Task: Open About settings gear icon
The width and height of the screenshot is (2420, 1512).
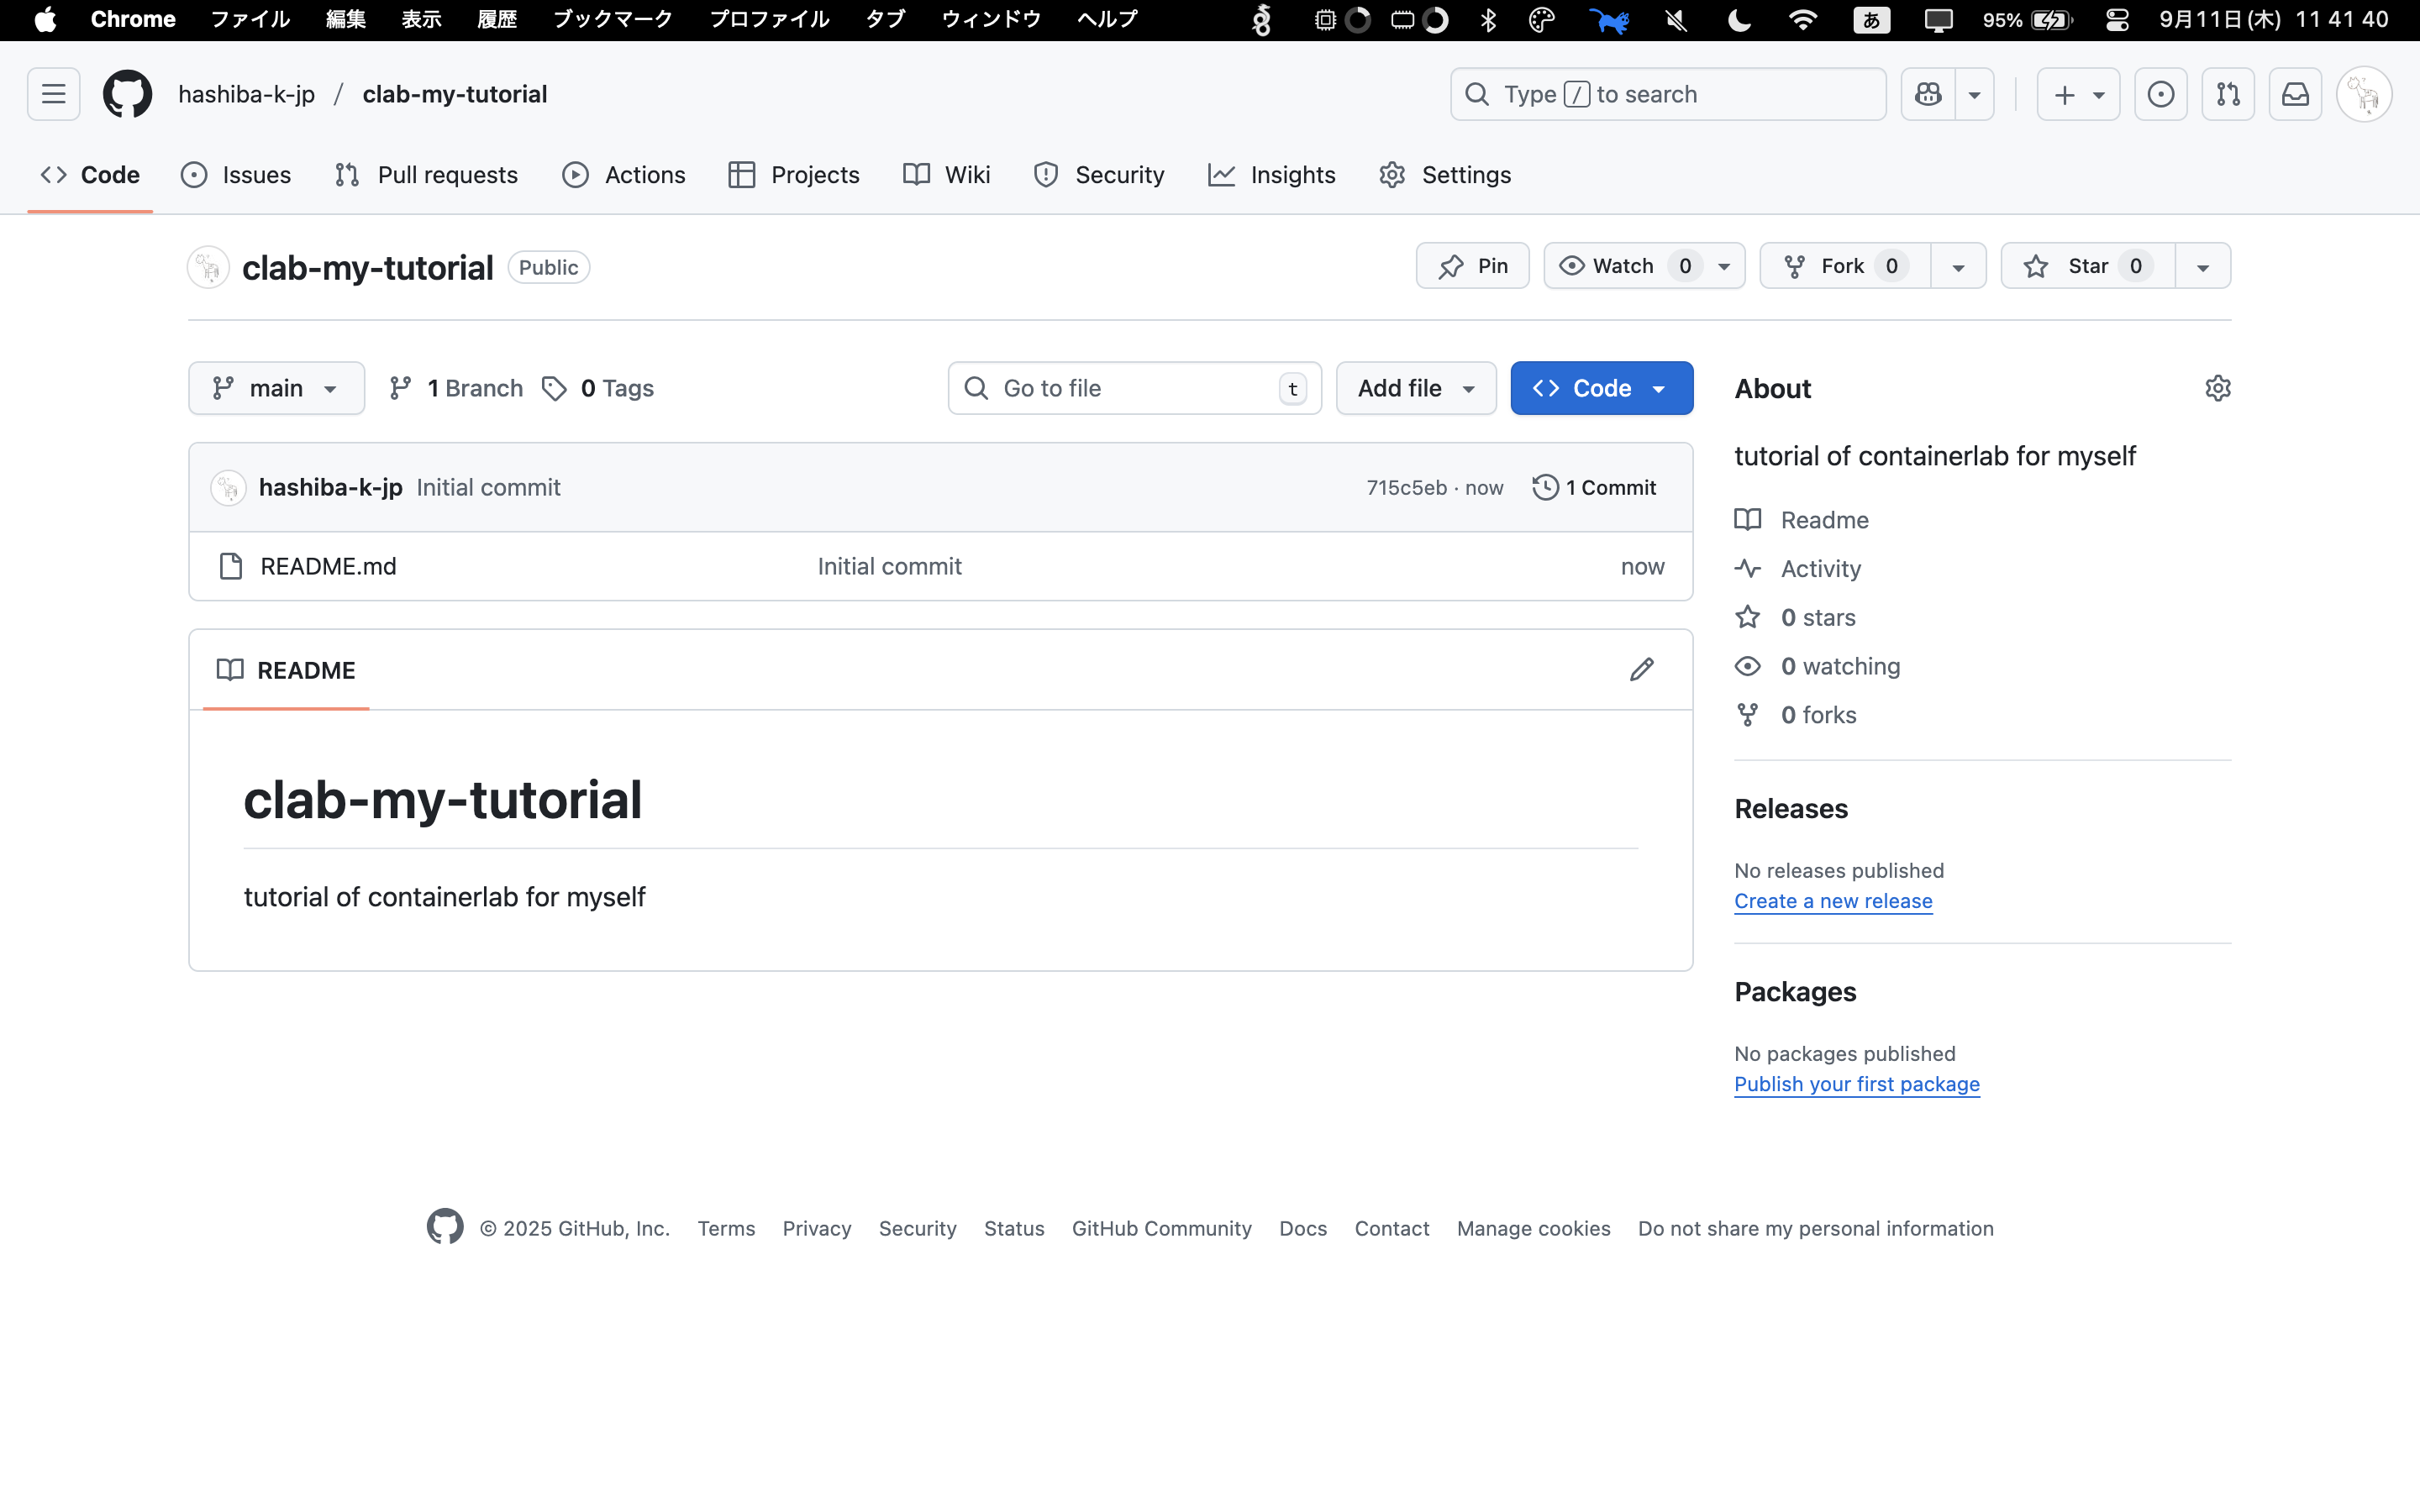Action: coord(2217,388)
